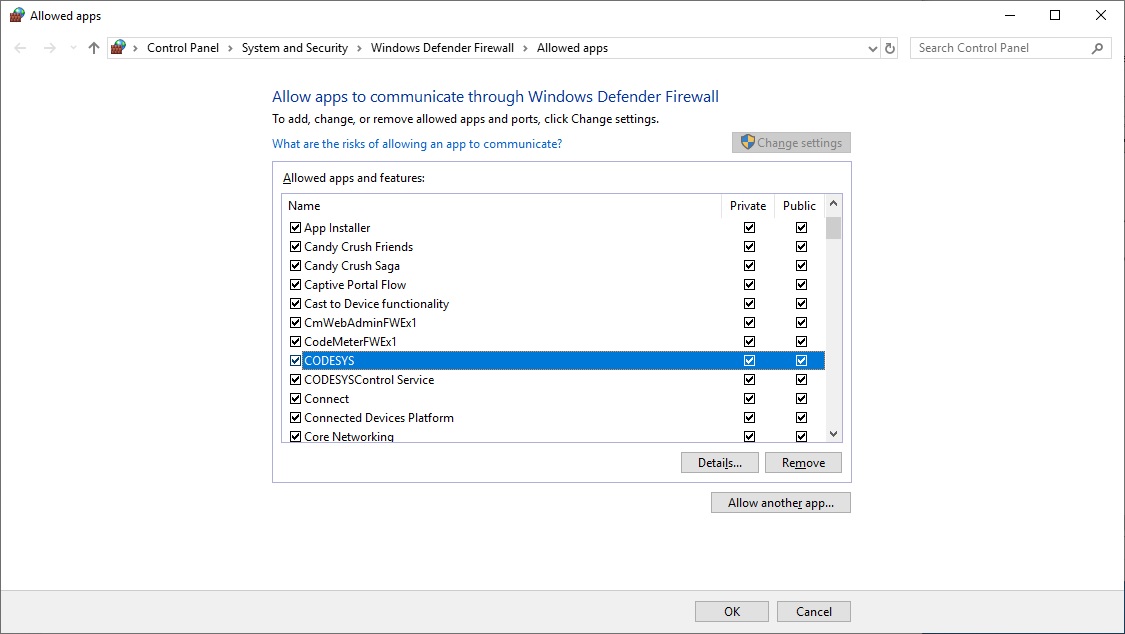
Task: Uncheck Connect Public checkbox
Action: coord(801,399)
